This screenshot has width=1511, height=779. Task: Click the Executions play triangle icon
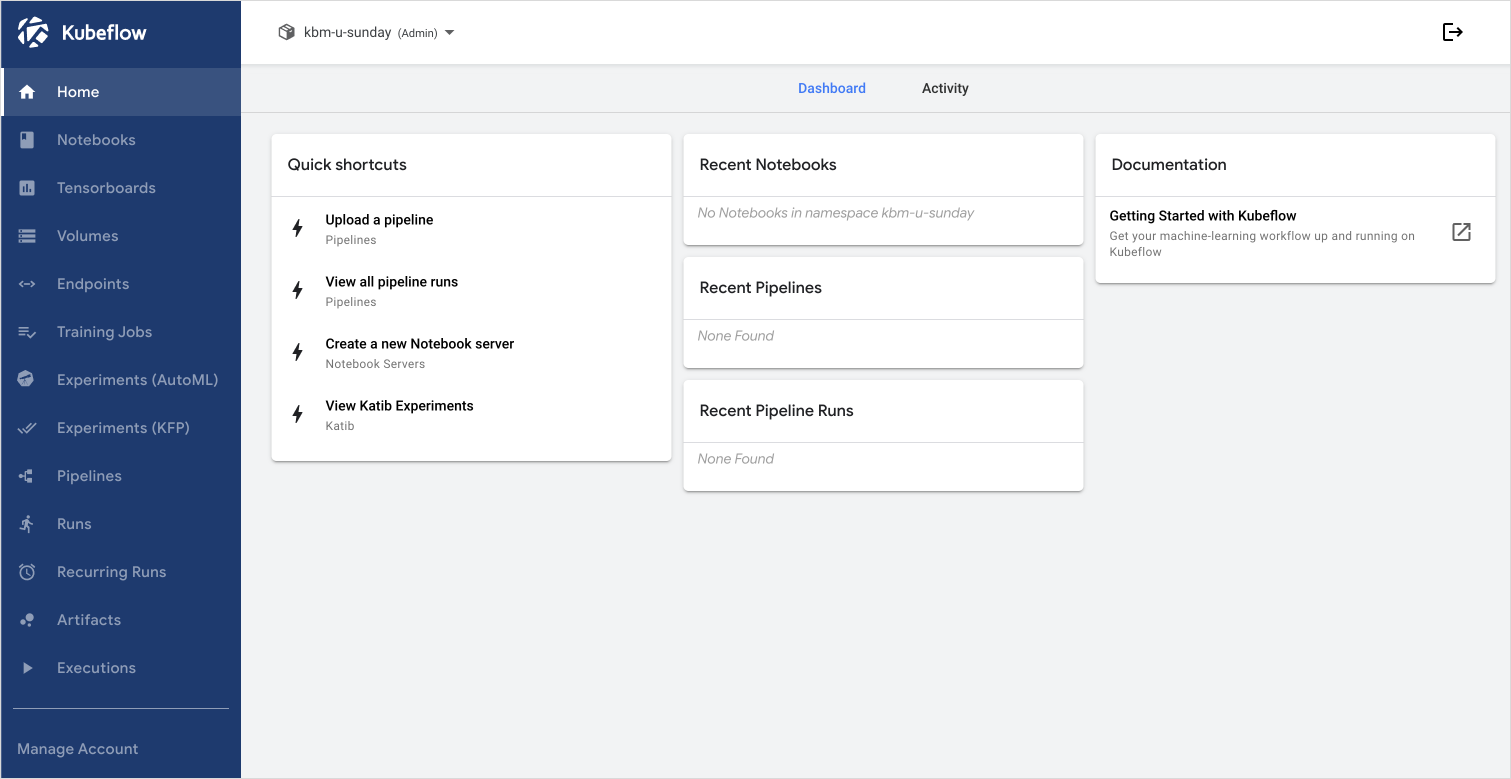point(27,668)
